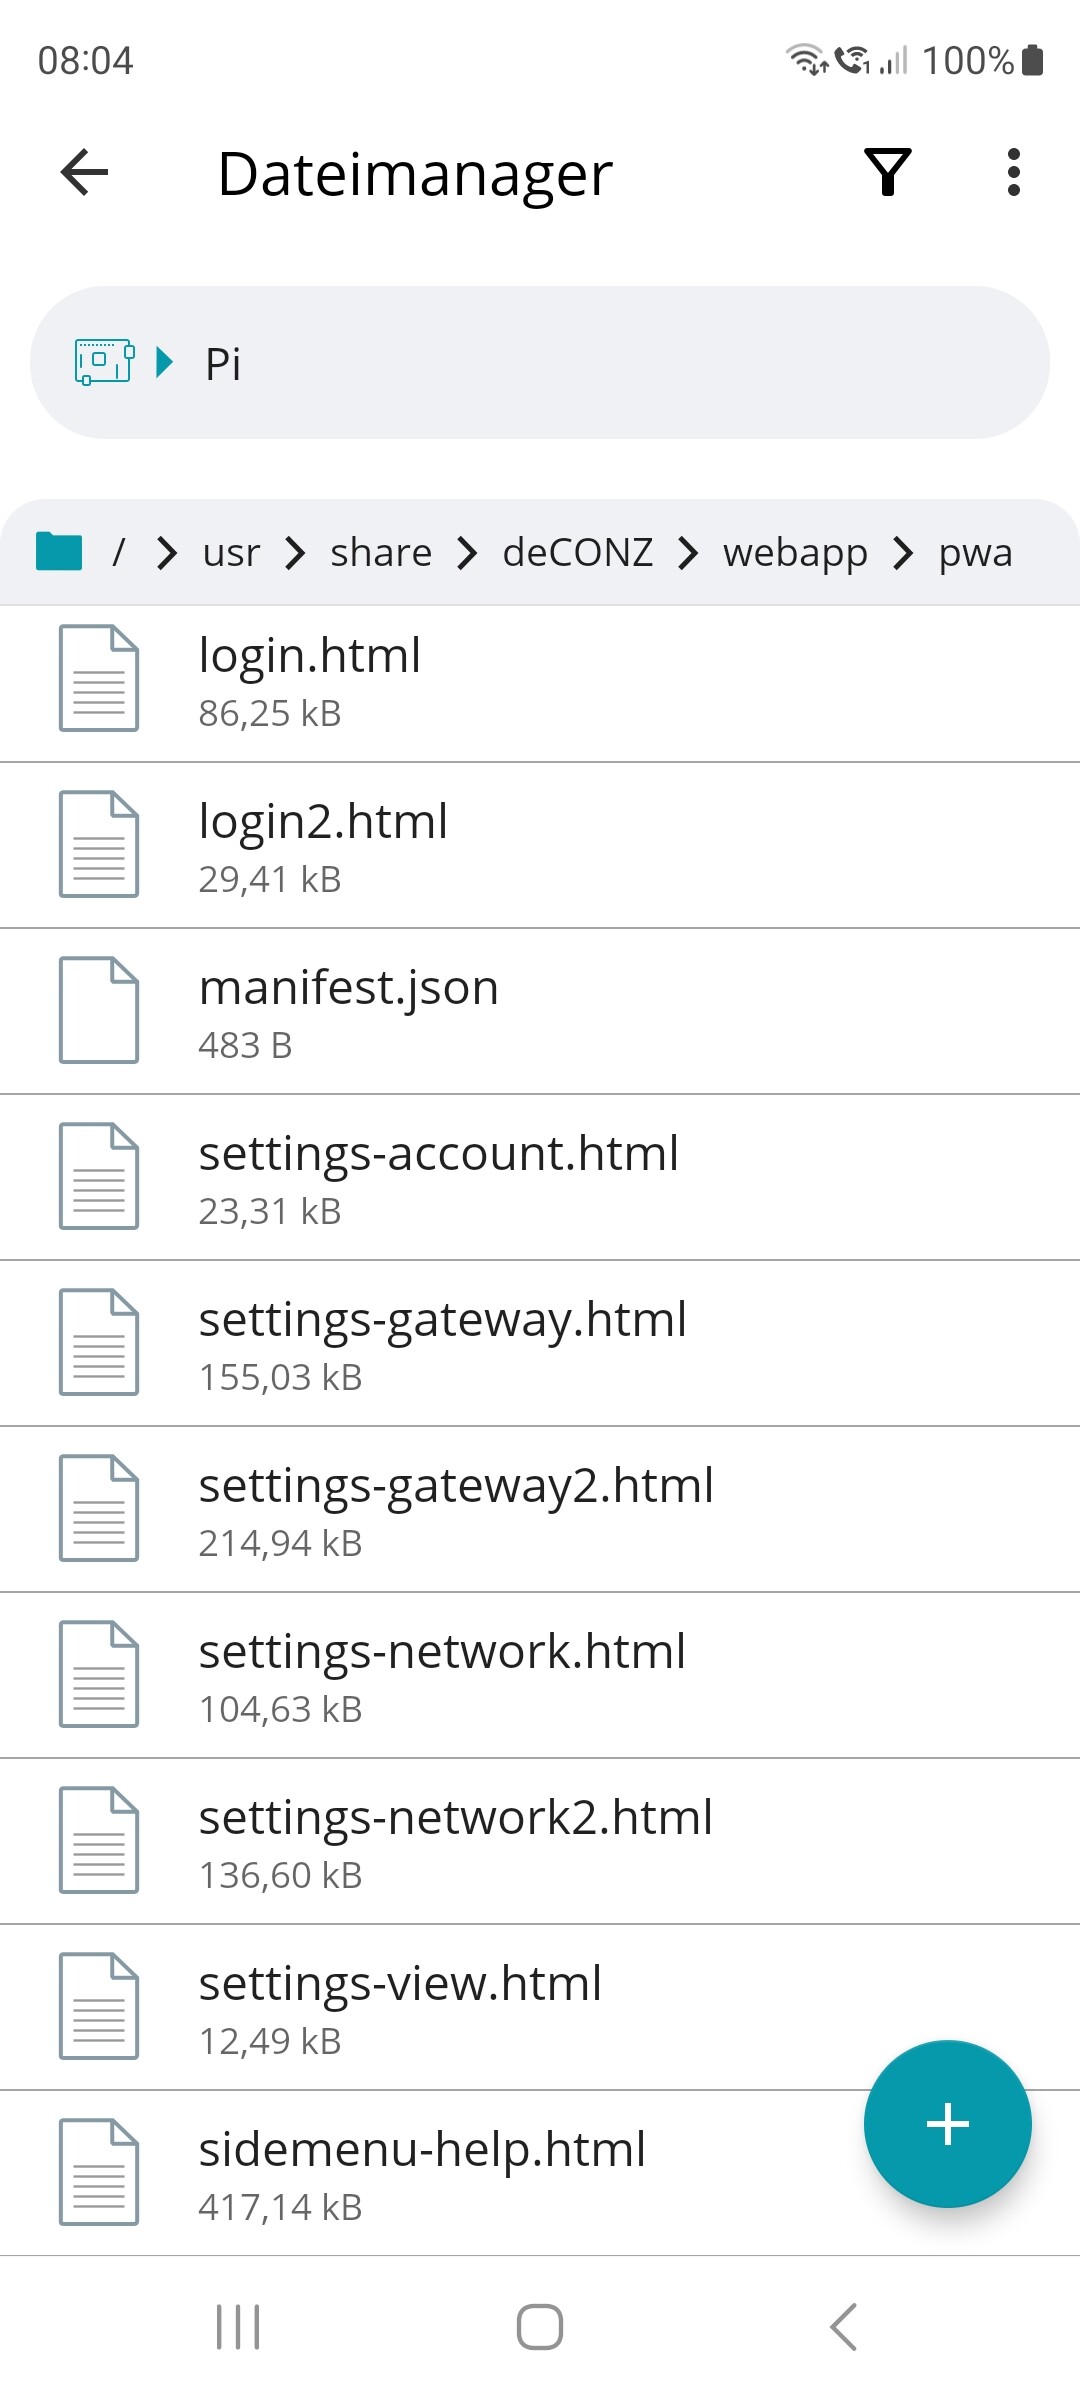Open the three-dot overflow menu
This screenshot has height=2400, width=1080.
point(1013,172)
